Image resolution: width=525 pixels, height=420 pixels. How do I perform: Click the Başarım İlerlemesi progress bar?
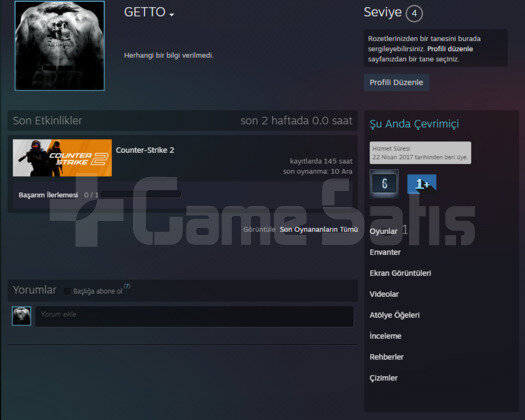click(141, 194)
